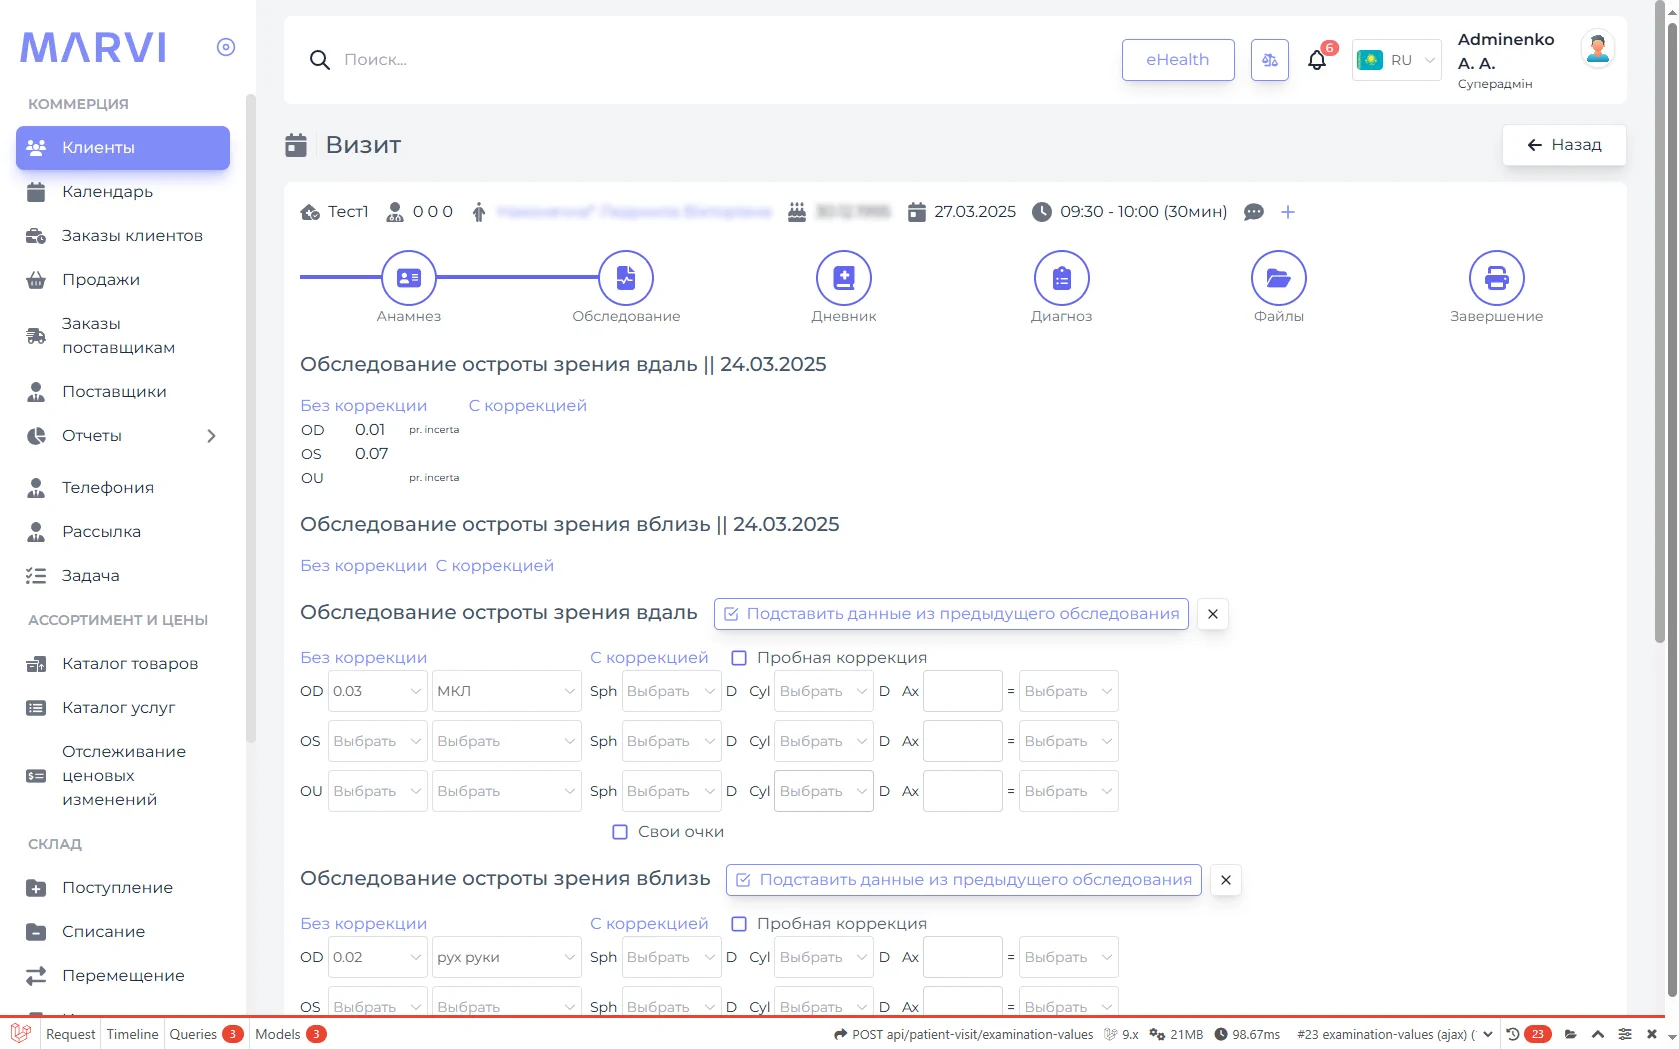
Task: Go to the Дневник step icon
Action: tap(844, 278)
